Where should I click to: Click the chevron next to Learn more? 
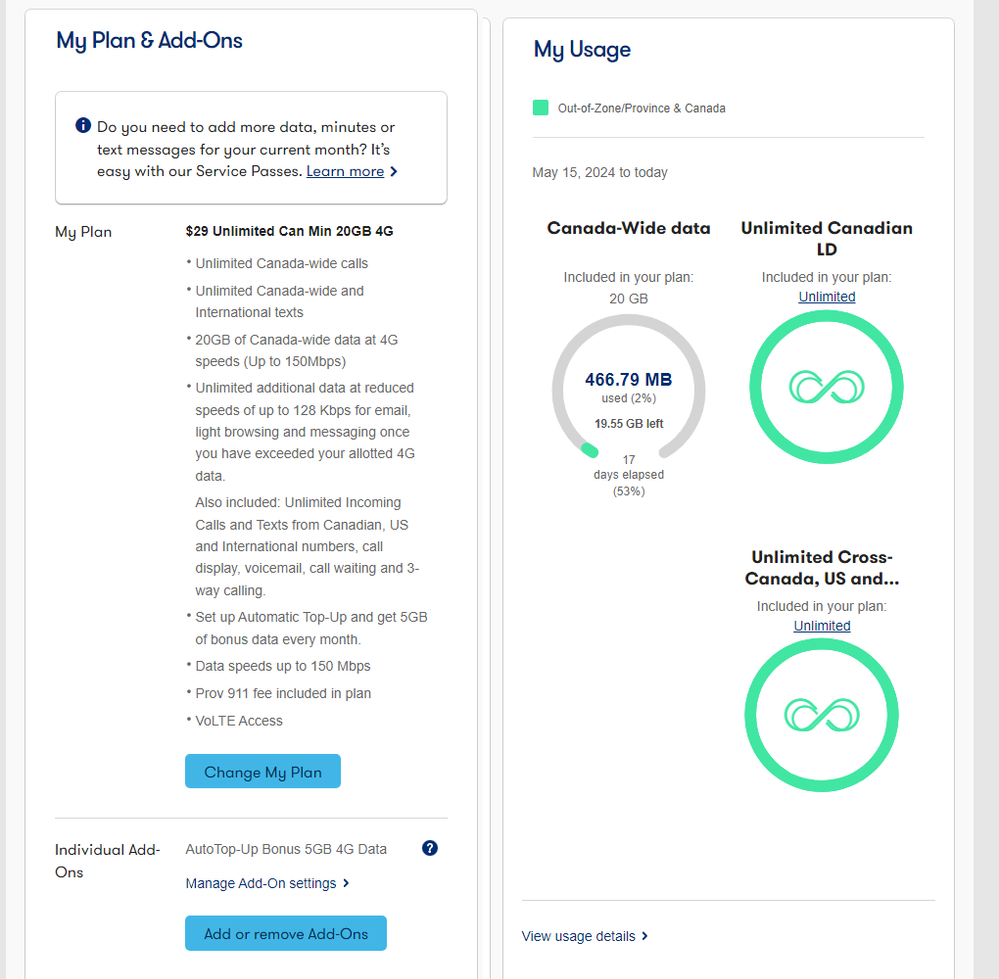394,172
